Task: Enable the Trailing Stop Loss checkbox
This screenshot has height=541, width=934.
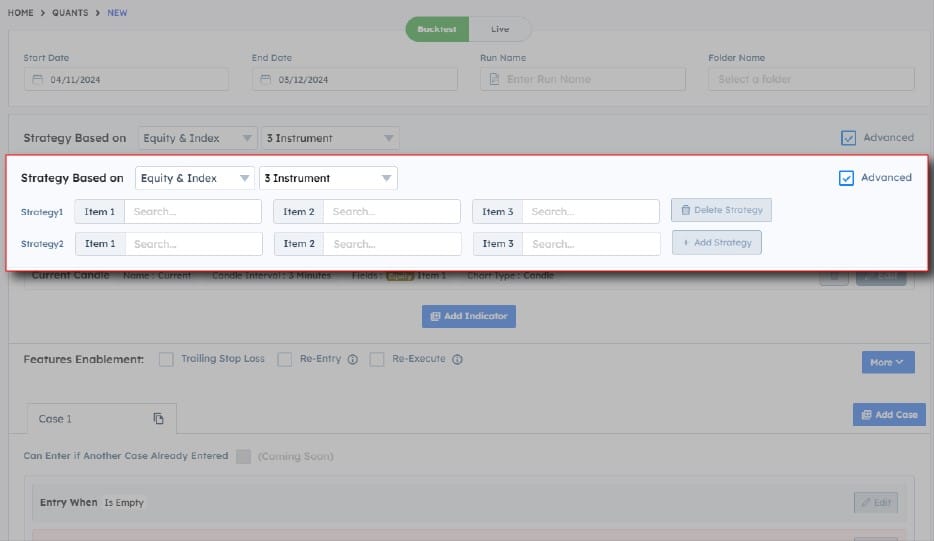Action: coord(166,359)
